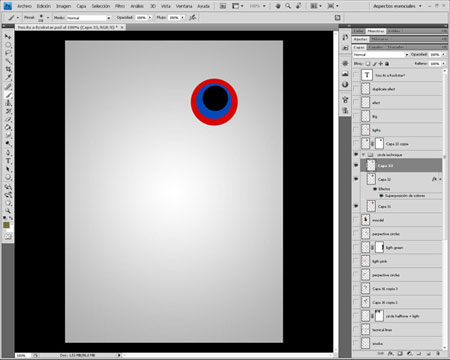Click the Zoom magnifier in application bar
Image resolution: width=450 pixels, height=360 pixels.
click(x=288, y=6)
